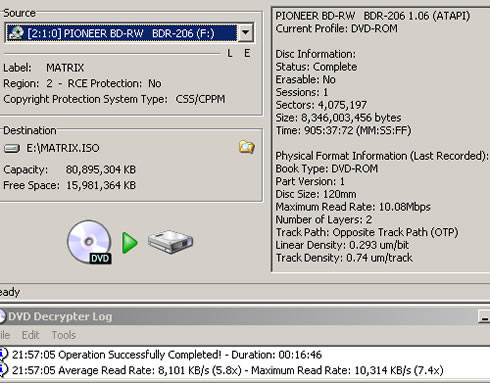Viewport: 490px width, 383px height.
Task: Click the Current Profile: DVD-ROM line
Action: 336,29
